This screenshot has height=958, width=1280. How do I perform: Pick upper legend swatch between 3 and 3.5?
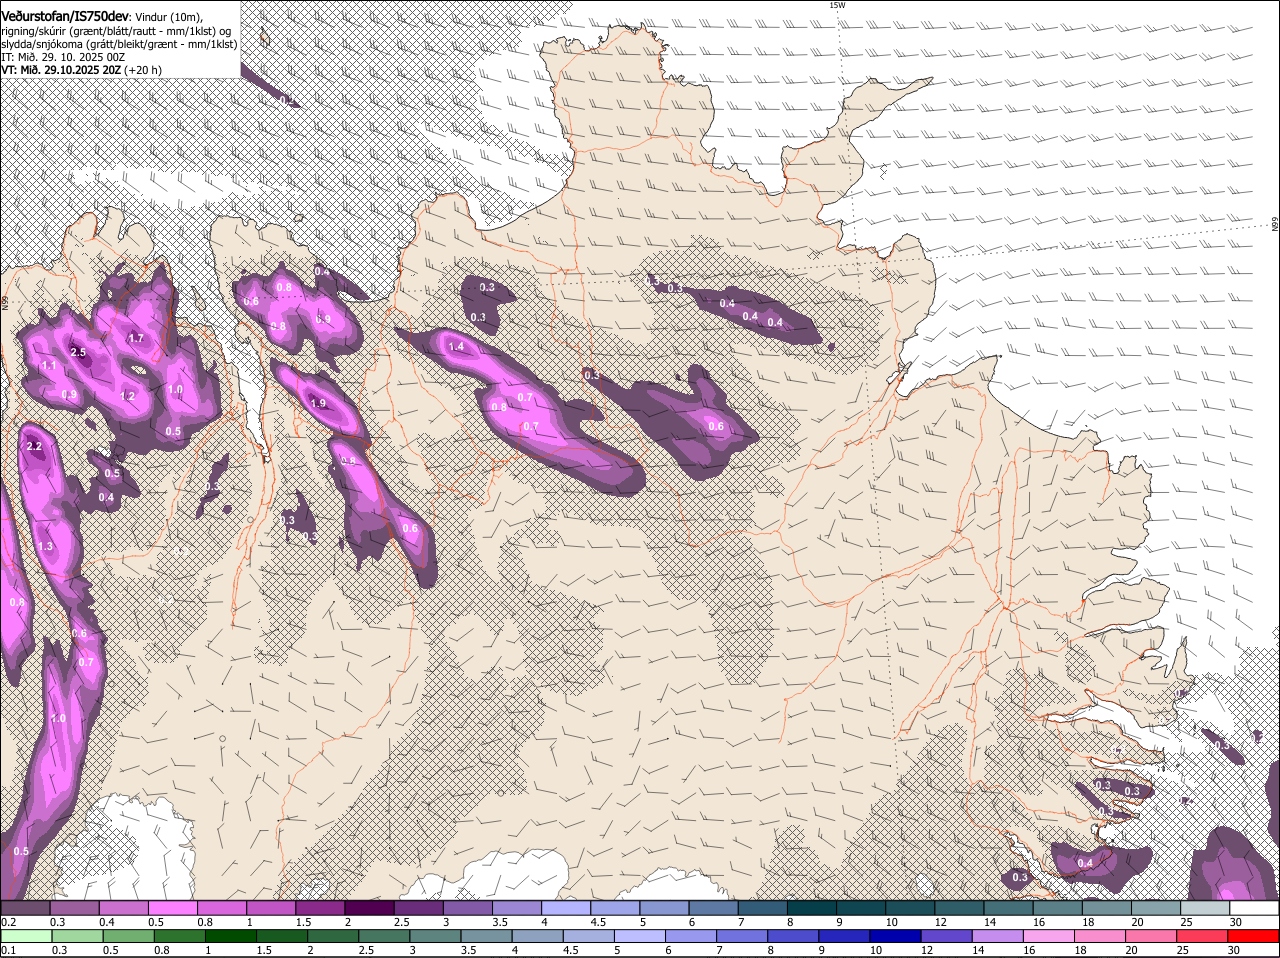point(467,908)
